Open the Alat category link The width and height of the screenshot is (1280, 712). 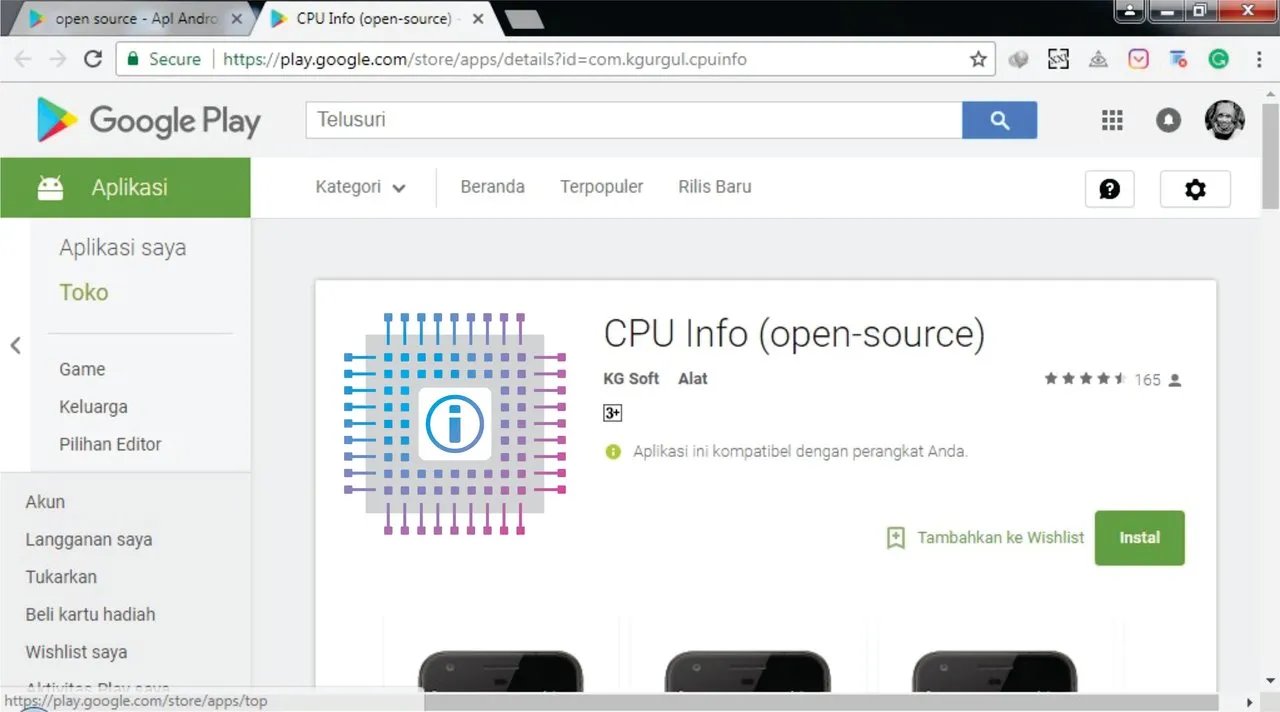[x=692, y=379]
